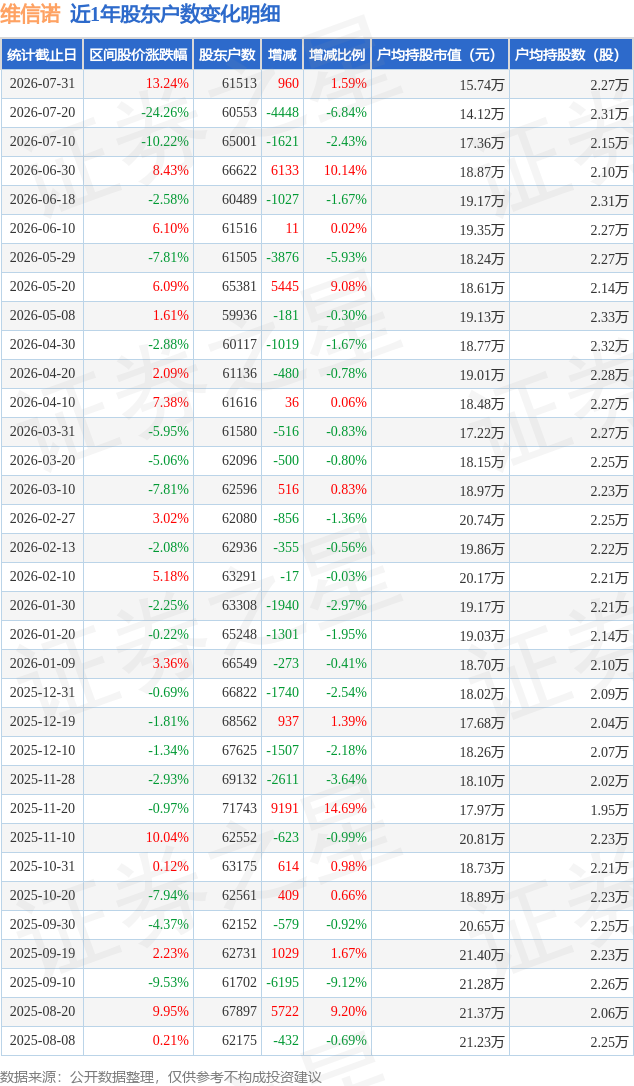Image resolution: width=634 pixels, height=1086 pixels.
Task: Select the 2026-01-09 date row
Action: (317, 664)
